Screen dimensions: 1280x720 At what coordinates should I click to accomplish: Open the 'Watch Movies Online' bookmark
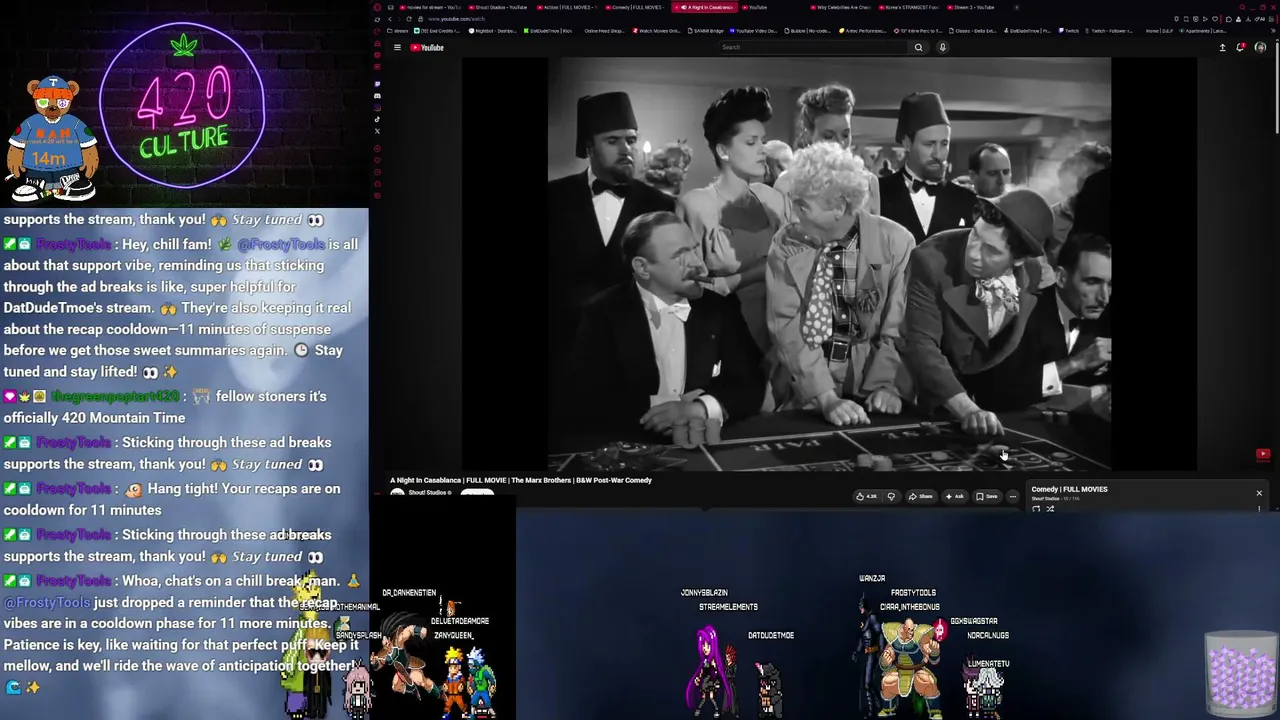click(x=657, y=31)
